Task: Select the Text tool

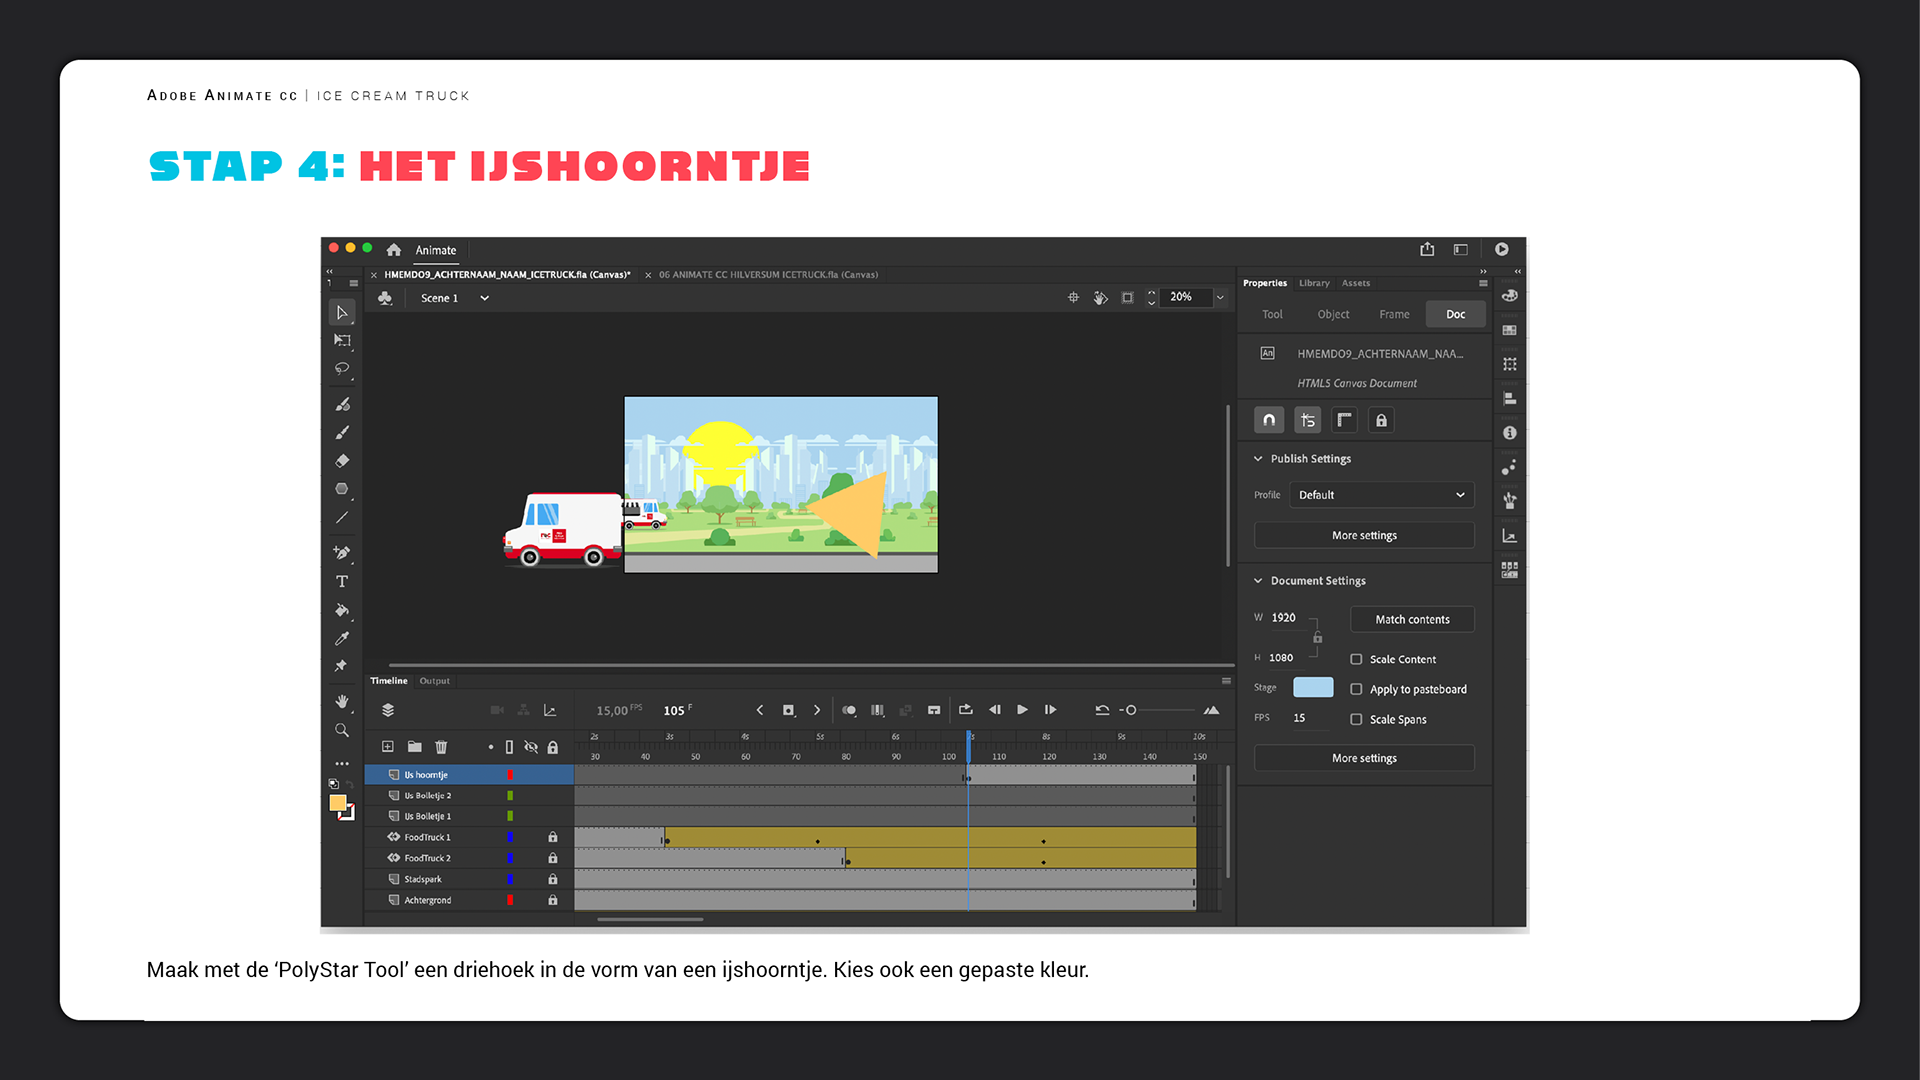Action: point(342,581)
